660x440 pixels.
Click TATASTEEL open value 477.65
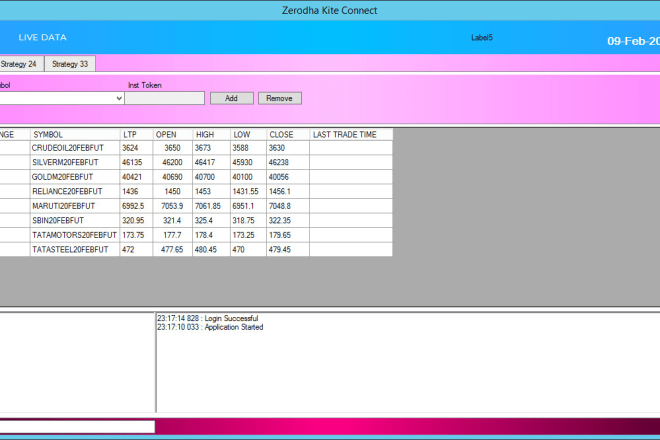173,249
